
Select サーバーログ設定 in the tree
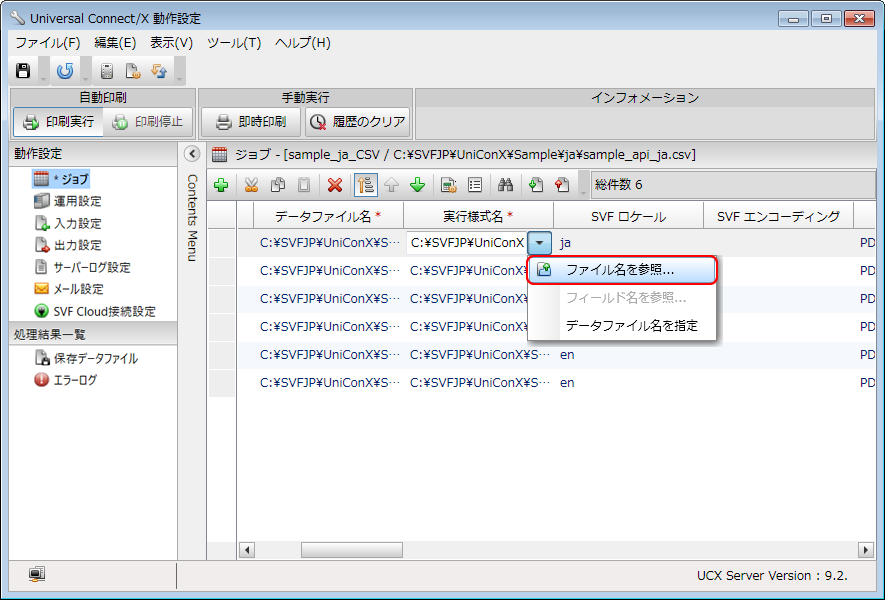tap(82, 267)
